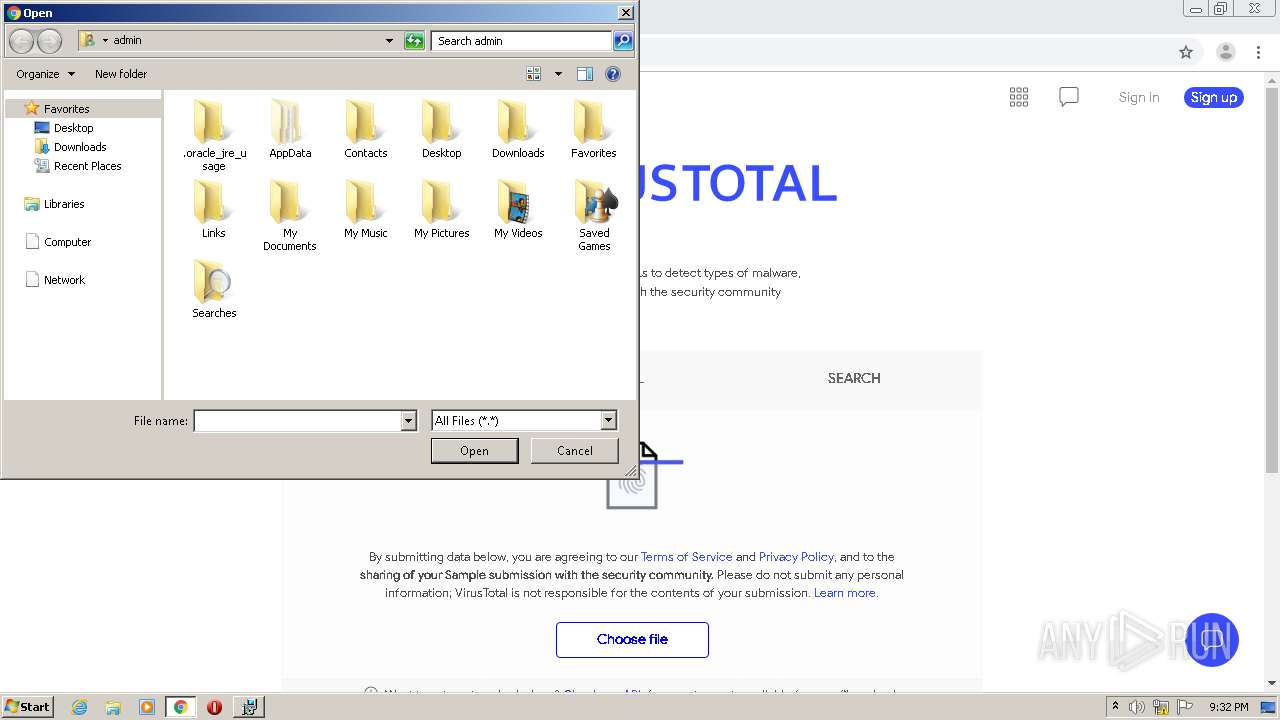Open the .oracle_jre_usage folder
The image size is (1280, 720).
click(x=214, y=135)
